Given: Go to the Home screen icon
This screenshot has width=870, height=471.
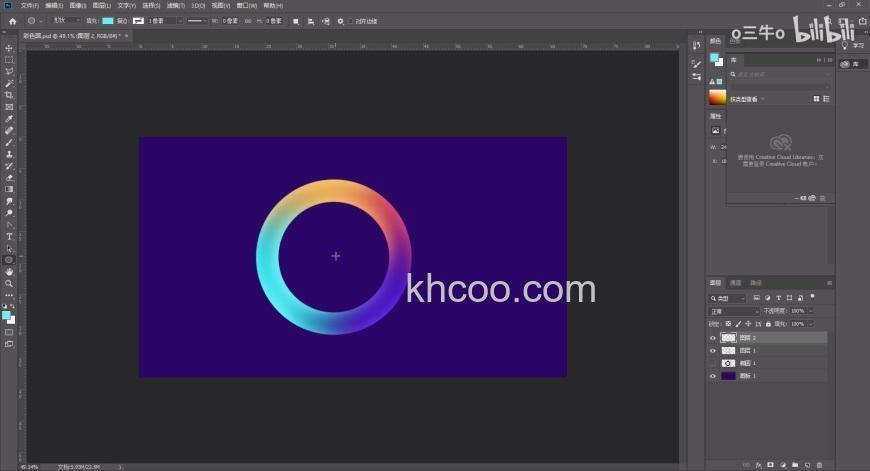Looking at the screenshot, I should pos(13,21).
